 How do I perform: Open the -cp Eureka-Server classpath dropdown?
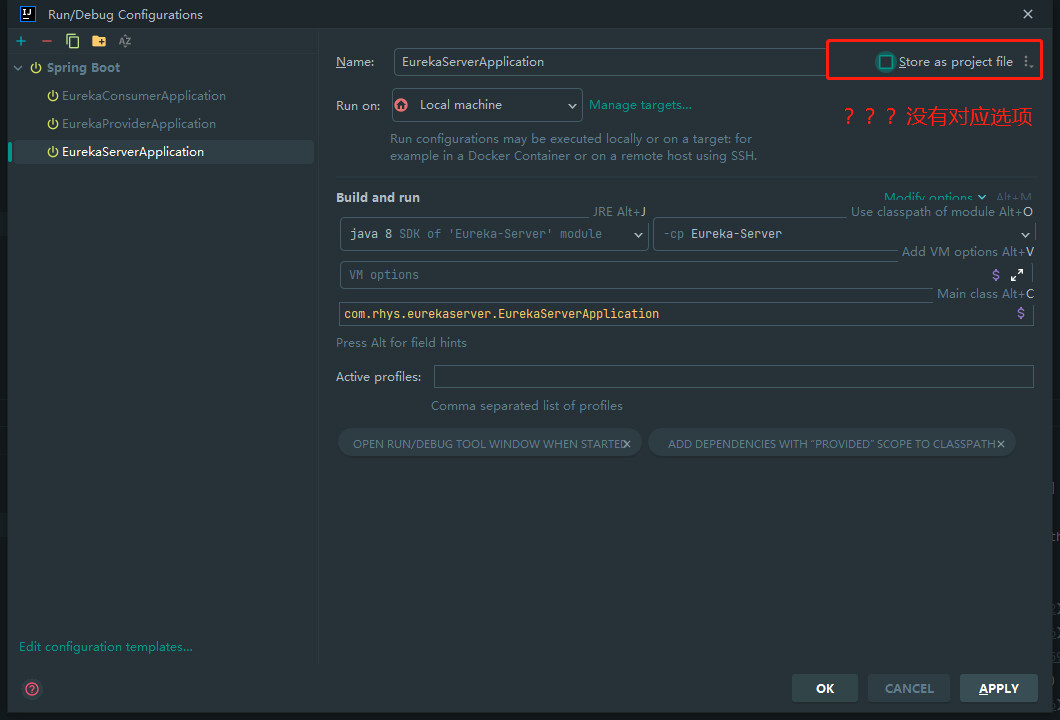[843, 234]
